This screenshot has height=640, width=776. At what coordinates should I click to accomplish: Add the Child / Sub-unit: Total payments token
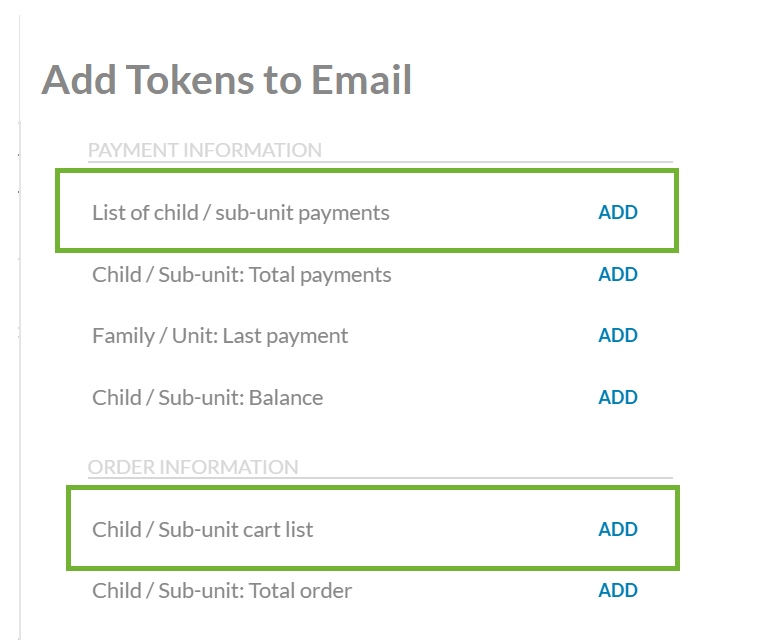[x=617, y=274]
